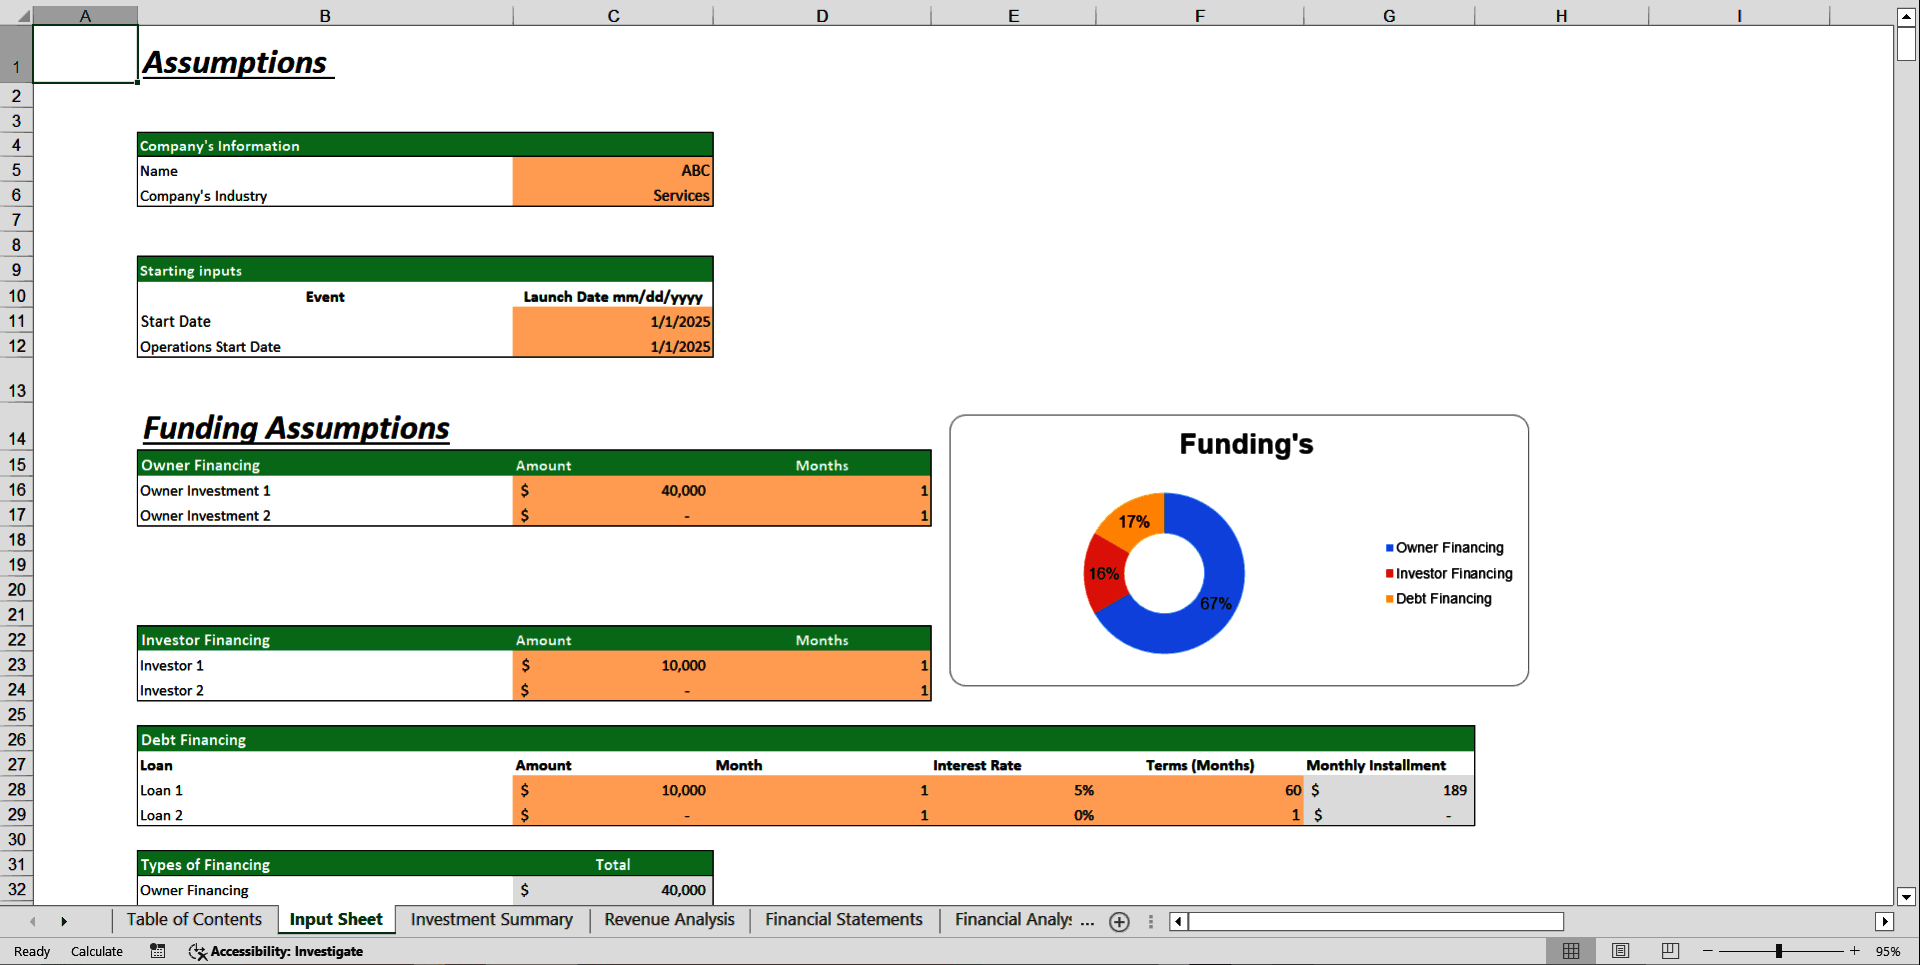The width and height of the screenshot is (1920, 965).
Task: Open the Investment Summary sheet
Action: click(491, 920)
